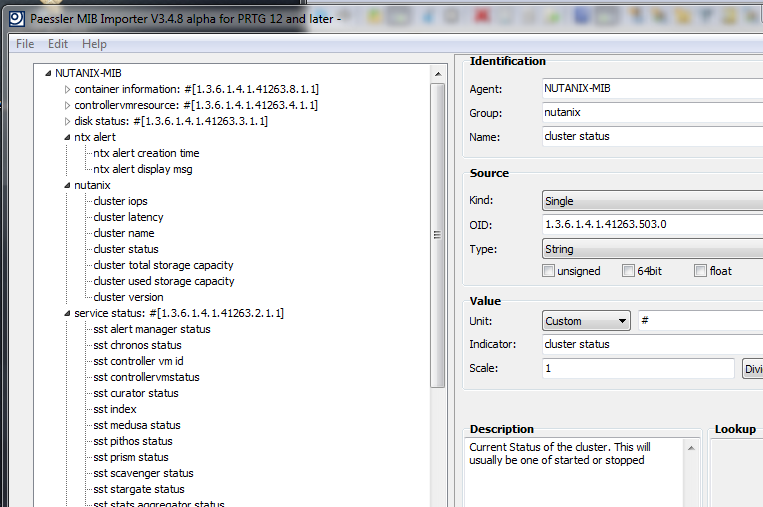This screenshot has width=763, height=507.
Task: Enable the unsigned checkbox
Action: [x=548, y=271]
